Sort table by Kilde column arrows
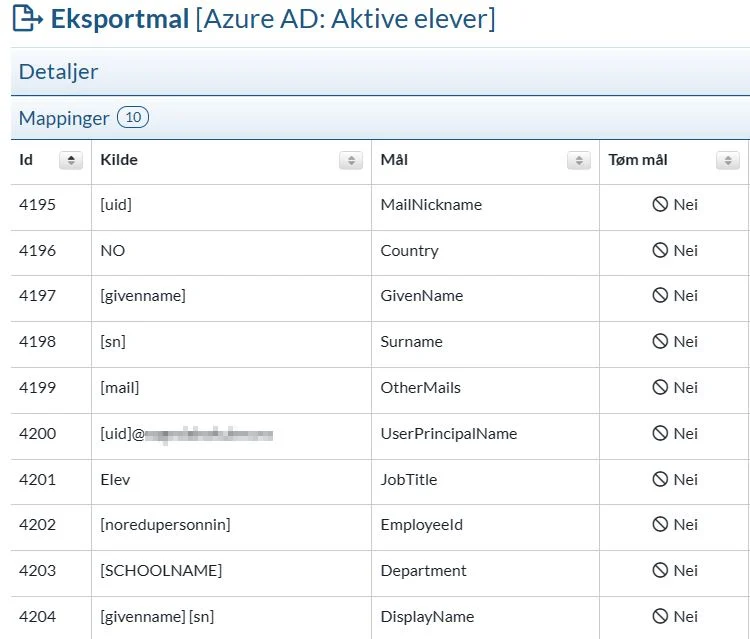The height and width of the screenshot is (639, 750). click(x=350, y=161)
